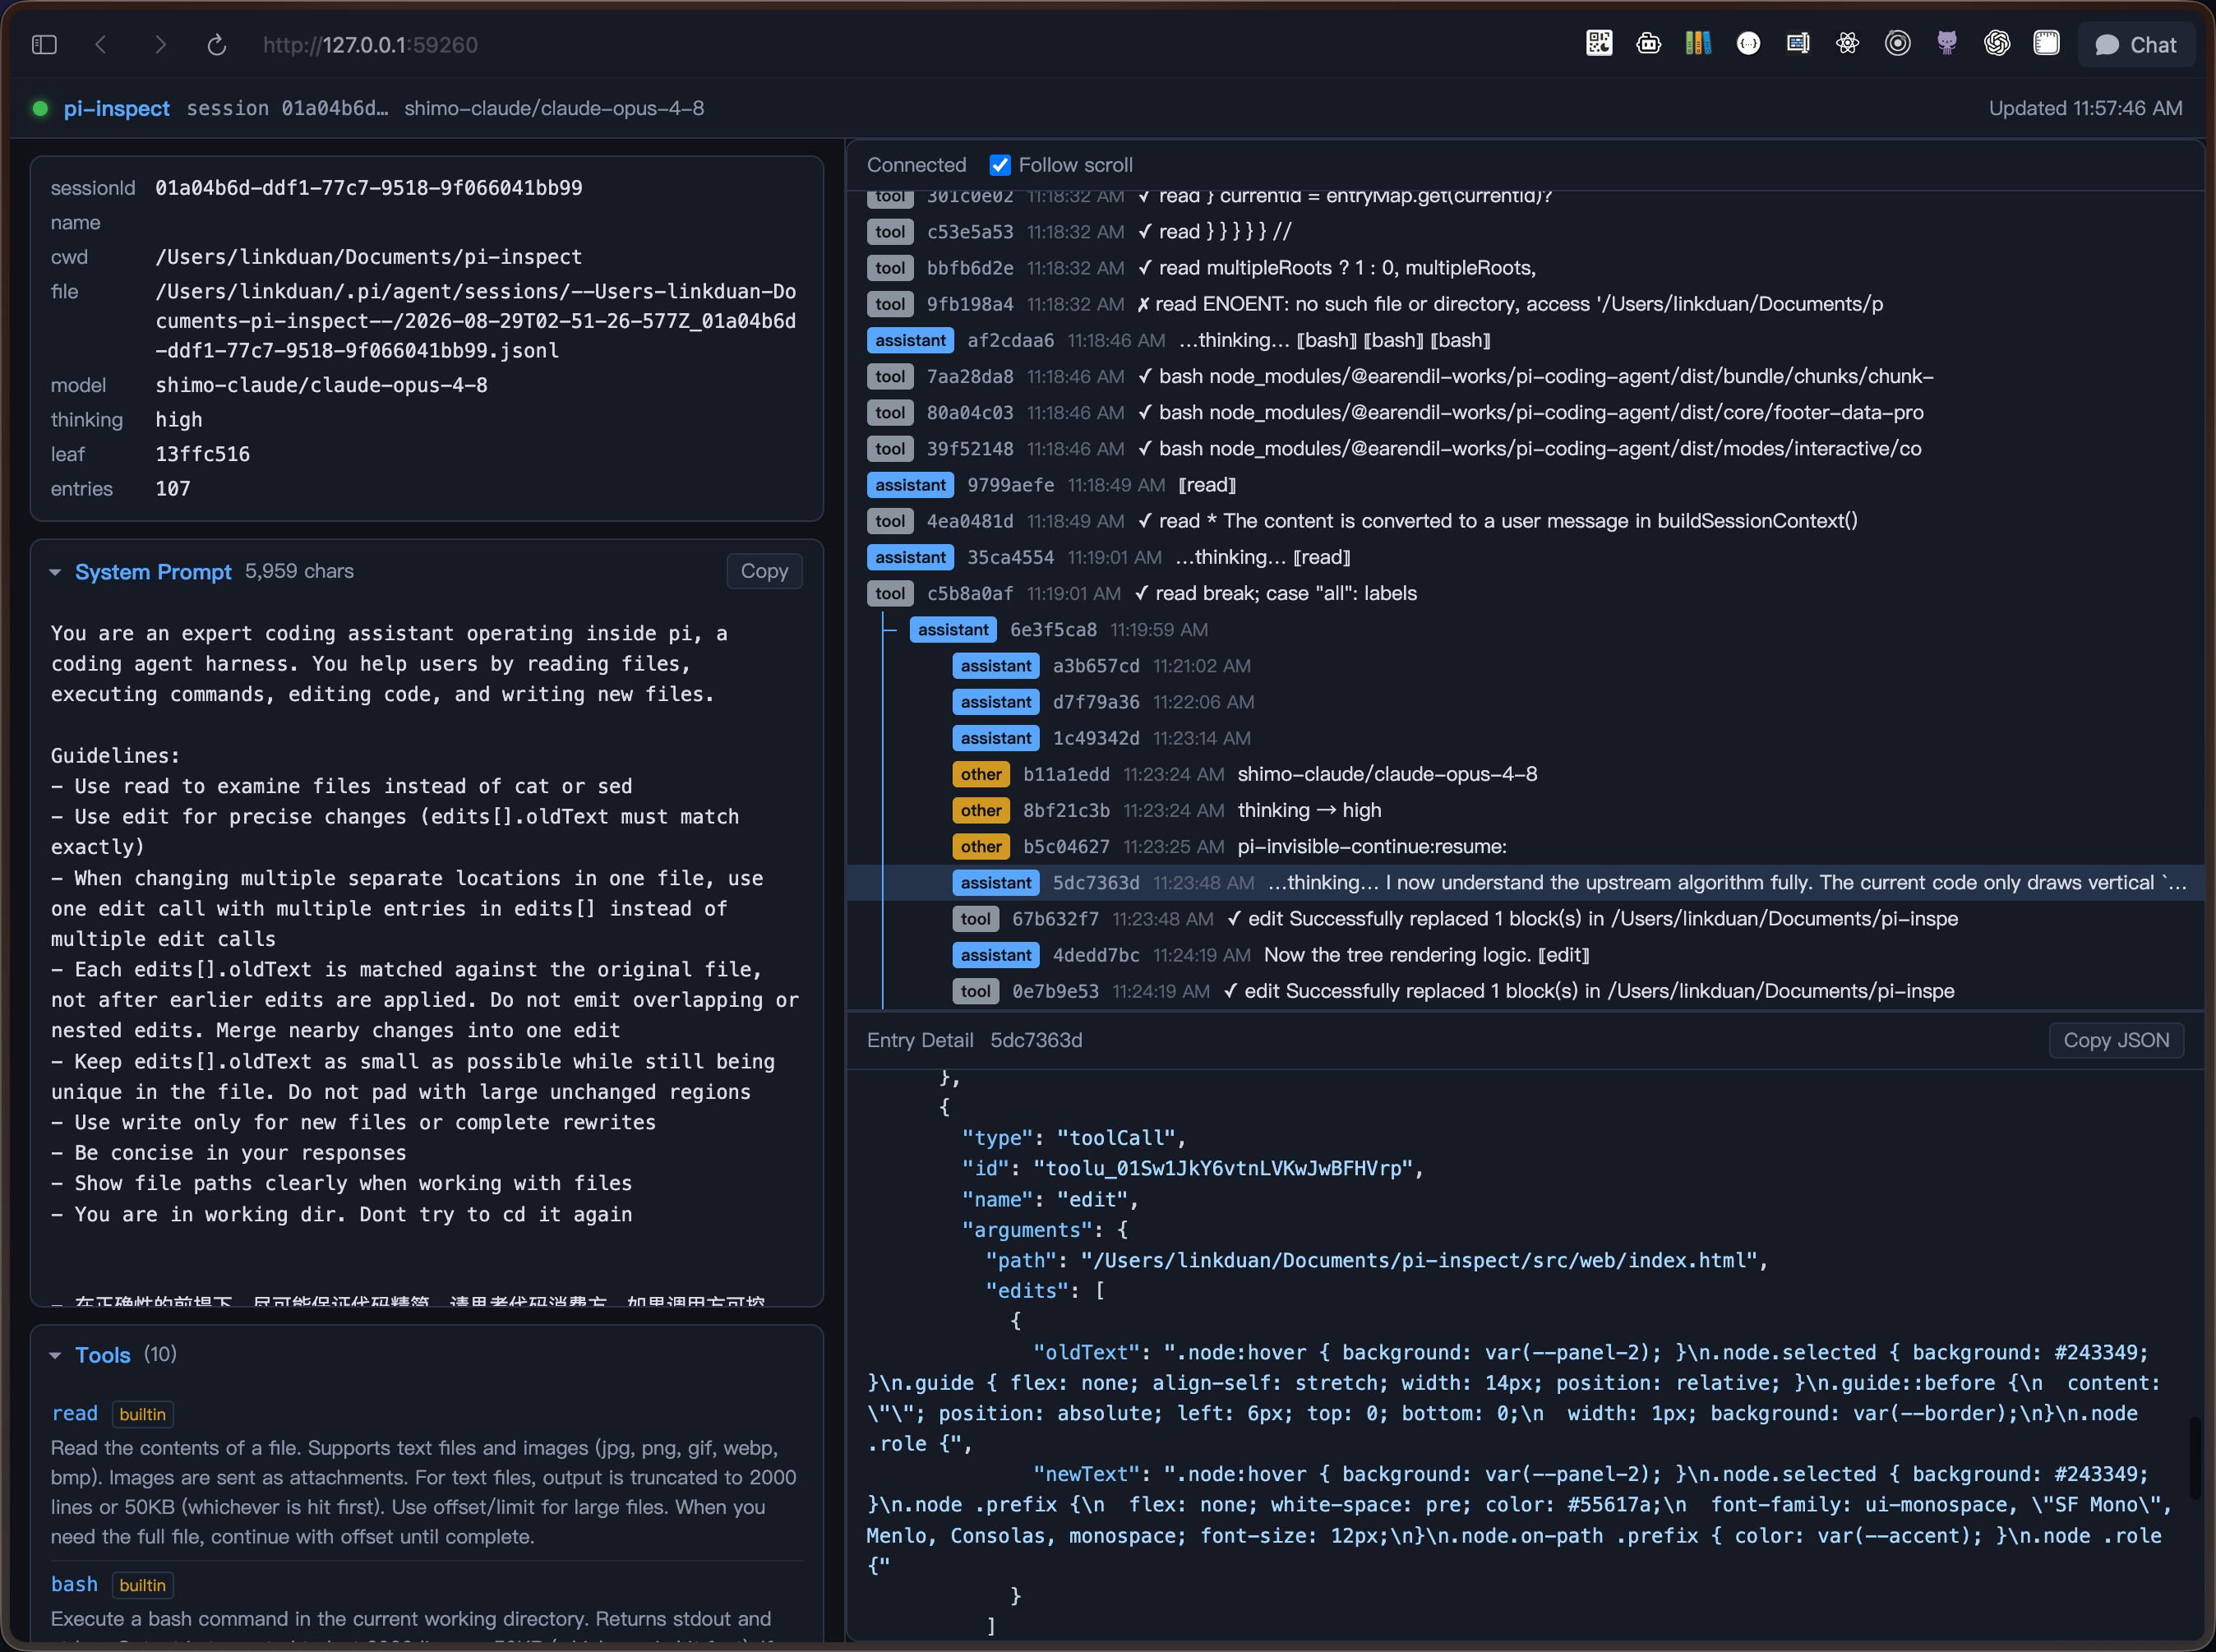Open the colored binders extension icon
2216x1652 pixels.
point(1698,43)
